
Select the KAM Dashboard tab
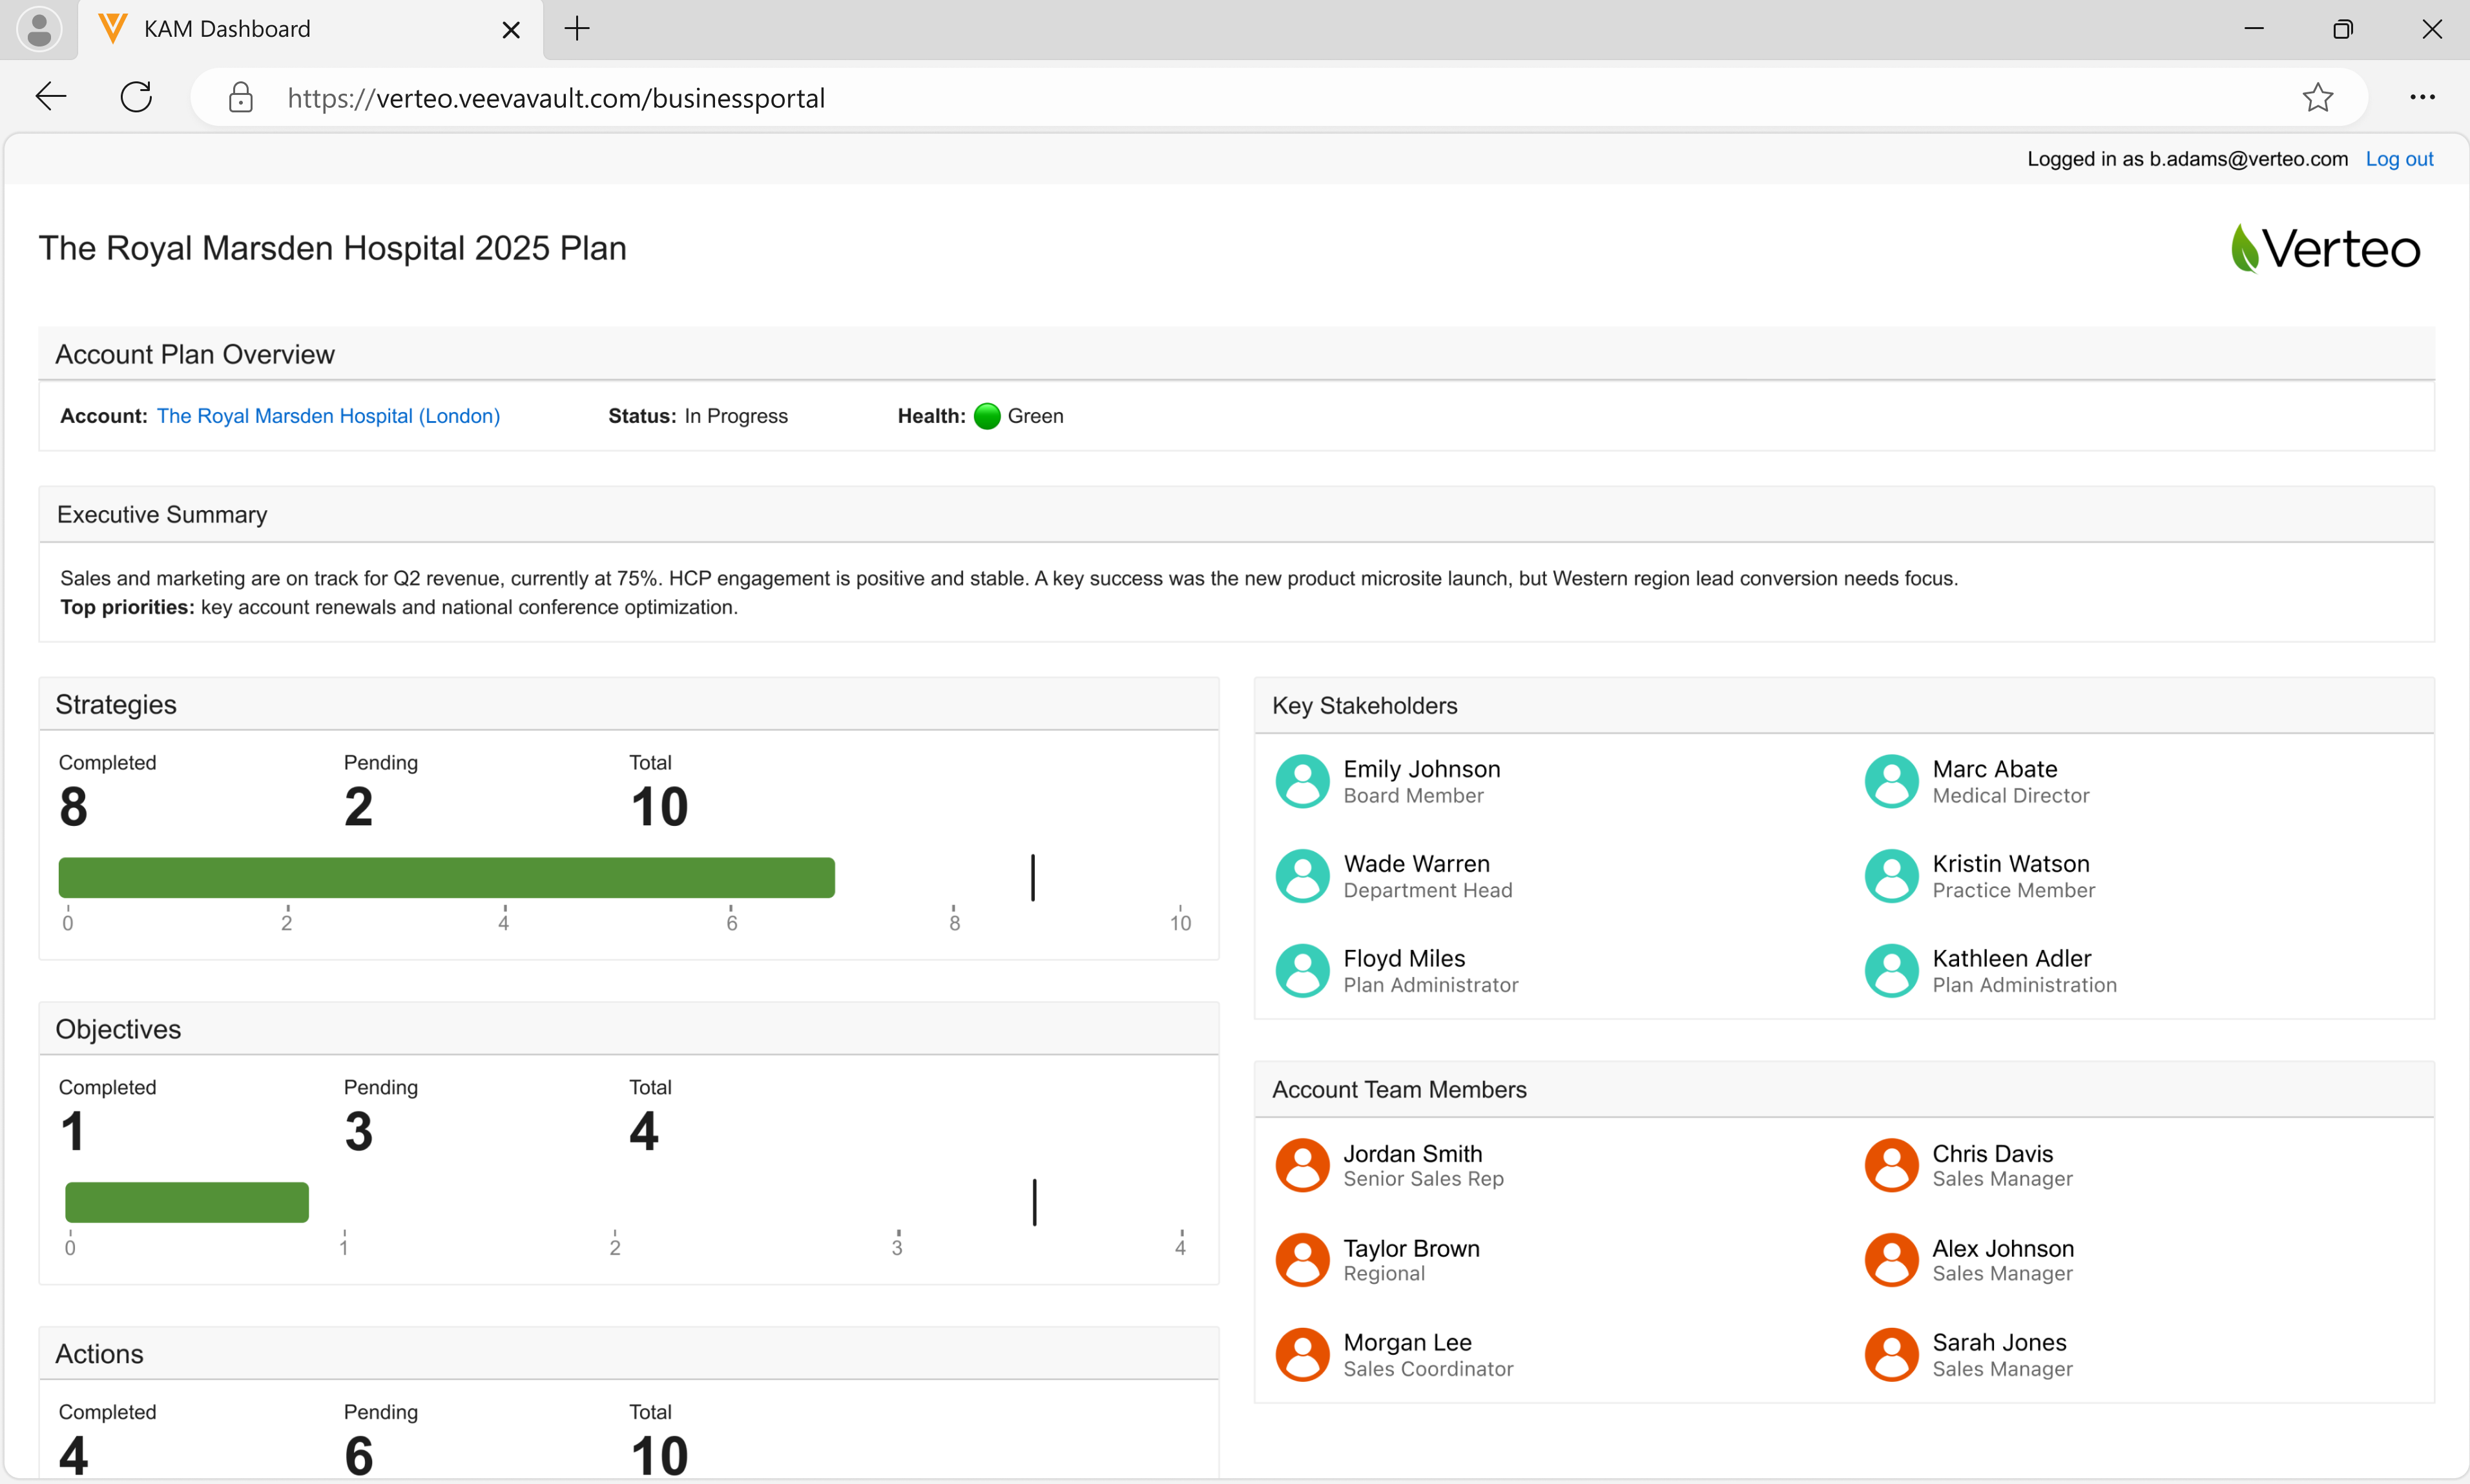[227, 29]
